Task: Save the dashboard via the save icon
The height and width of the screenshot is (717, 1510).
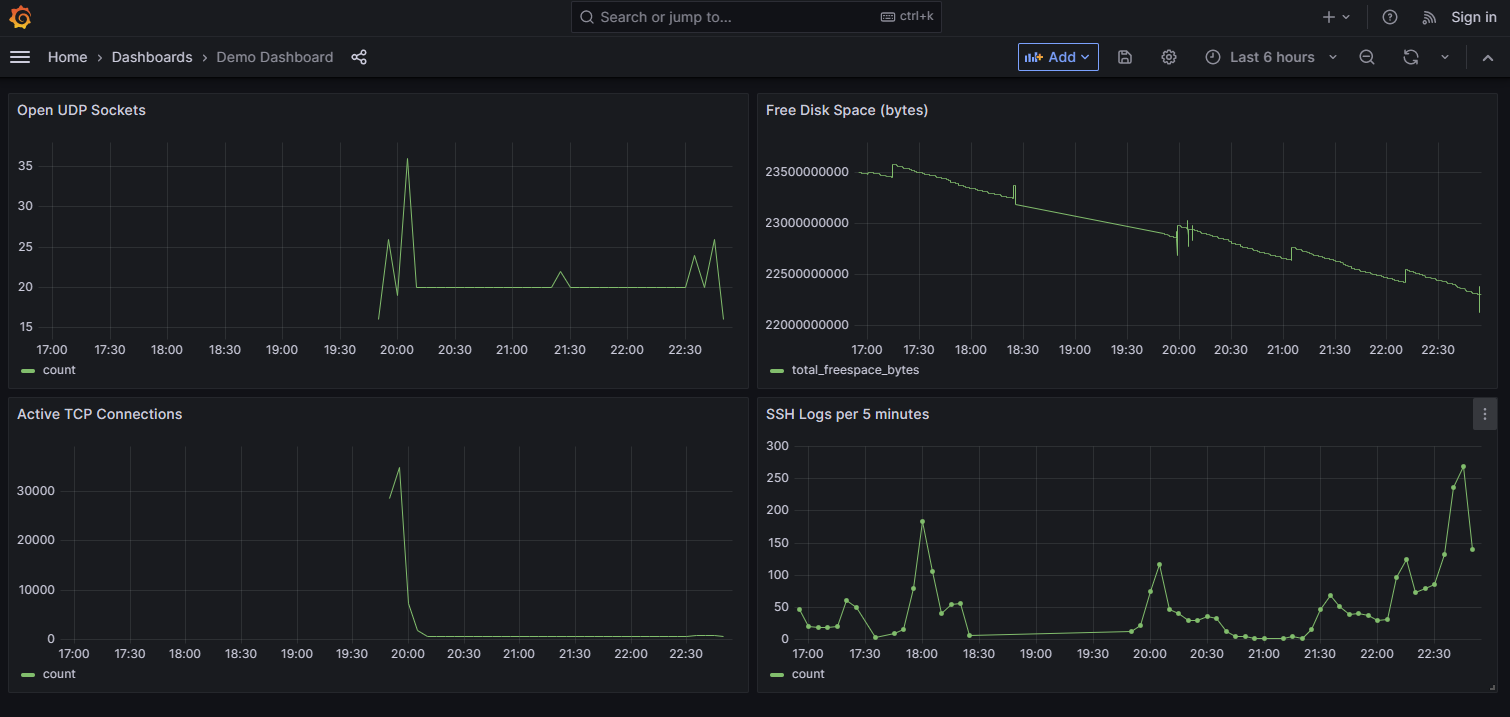Action: pyautogui.click(x=1125, y=57)
